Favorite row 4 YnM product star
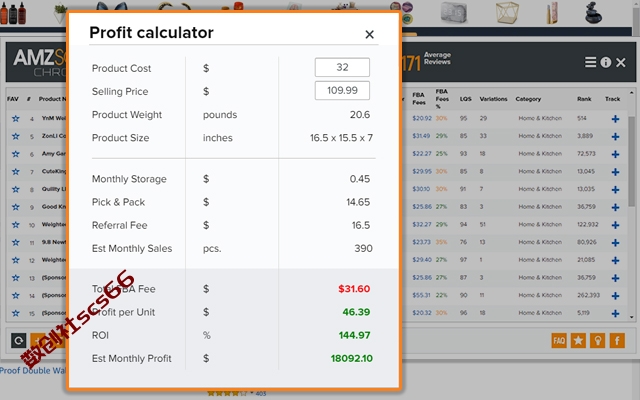Screen dimensions: 640x400 16,118
